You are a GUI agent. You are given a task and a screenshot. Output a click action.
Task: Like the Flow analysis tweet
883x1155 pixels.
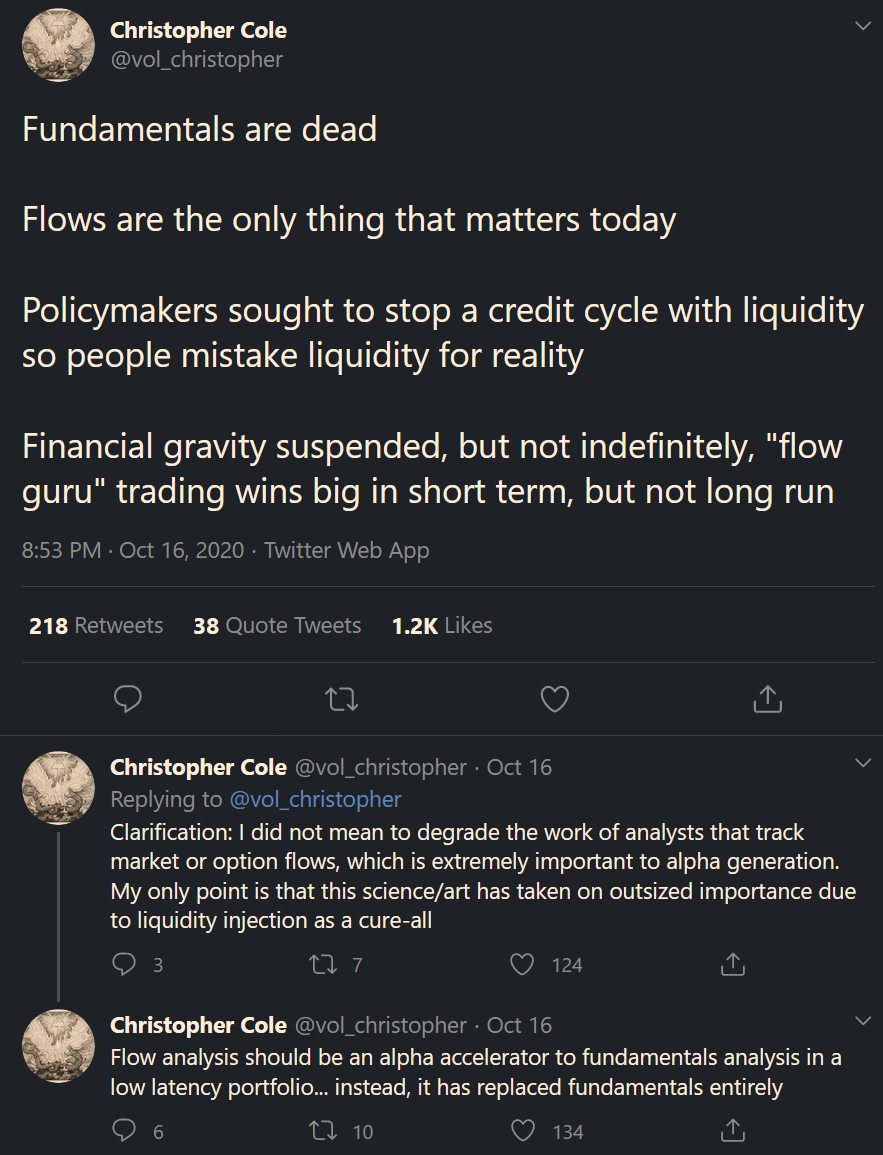click(522, 1131)
